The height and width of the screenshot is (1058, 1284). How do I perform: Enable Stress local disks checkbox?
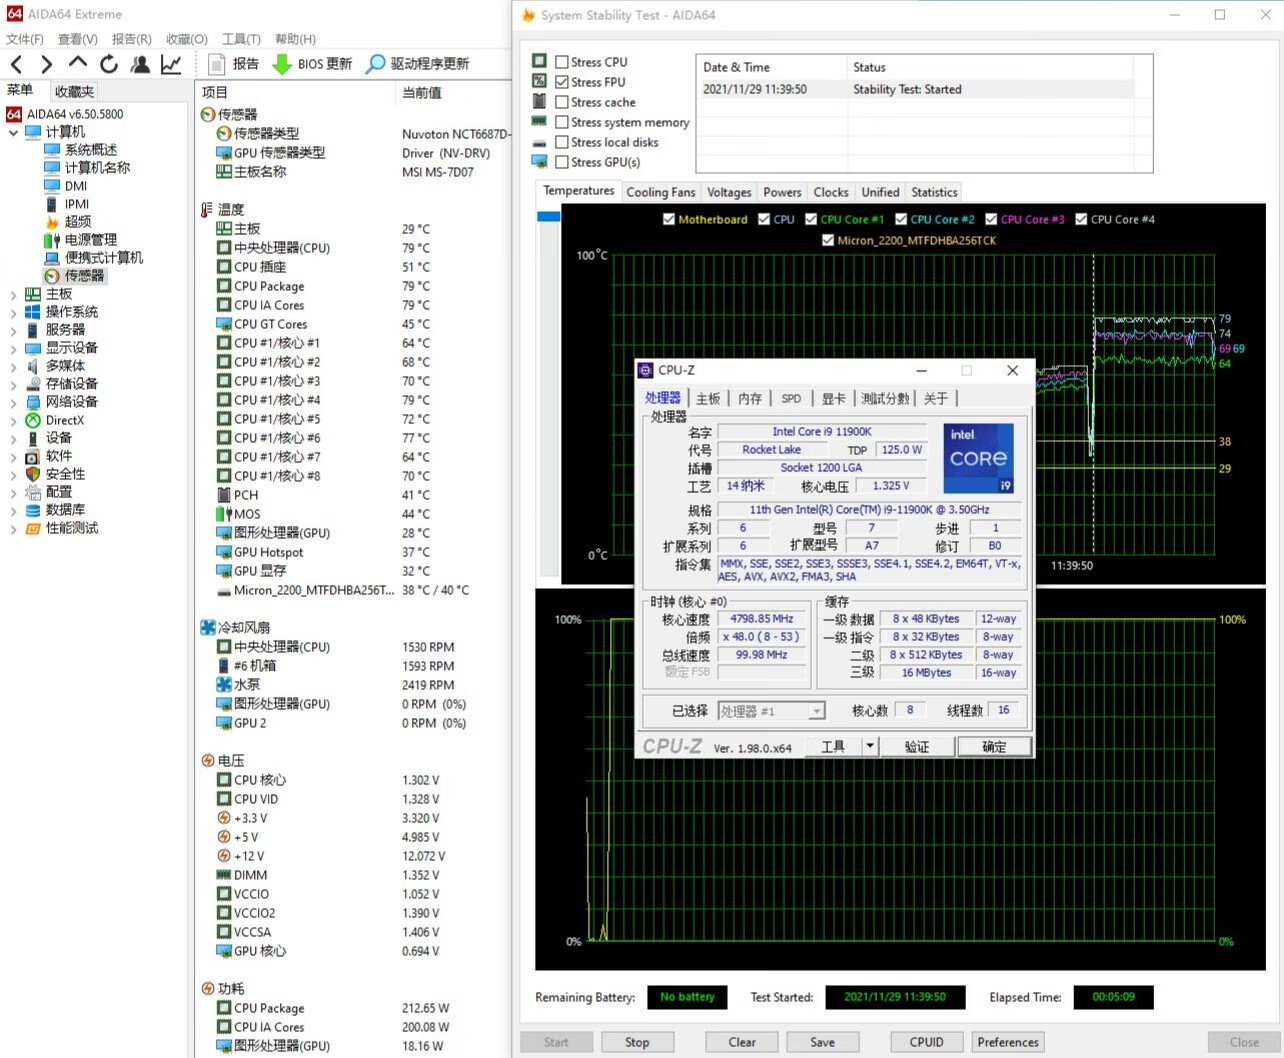(x=562, y=142)
